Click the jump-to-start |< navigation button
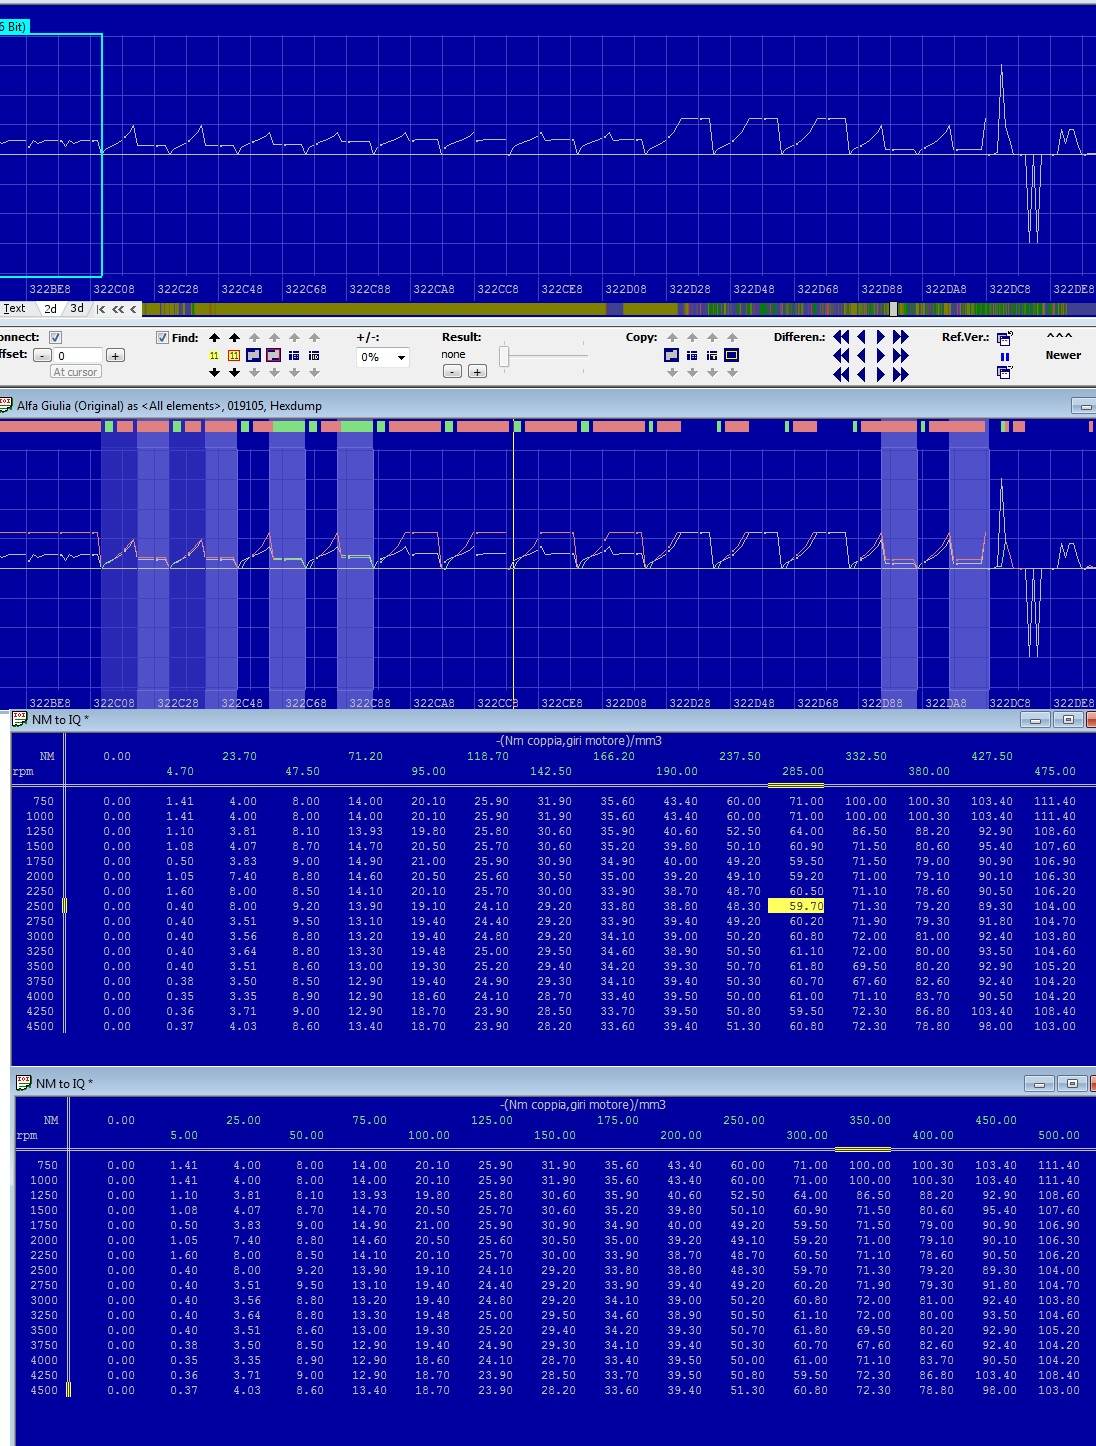The height and width of the screenshot is (1446, 1096). 101,310
